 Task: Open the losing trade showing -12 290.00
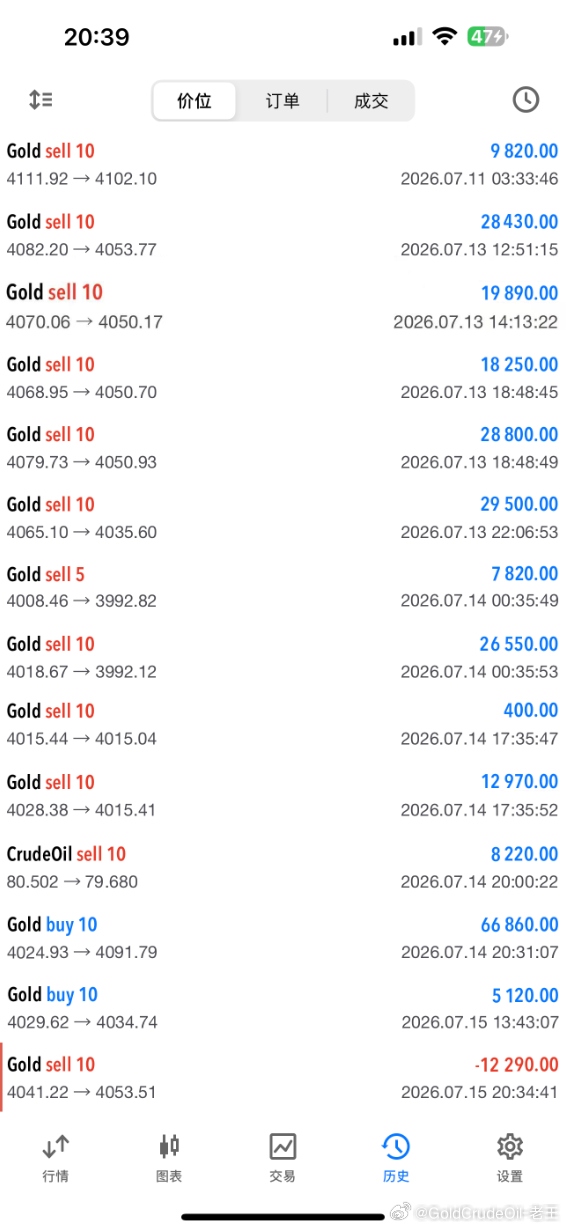coord(283,1078)
